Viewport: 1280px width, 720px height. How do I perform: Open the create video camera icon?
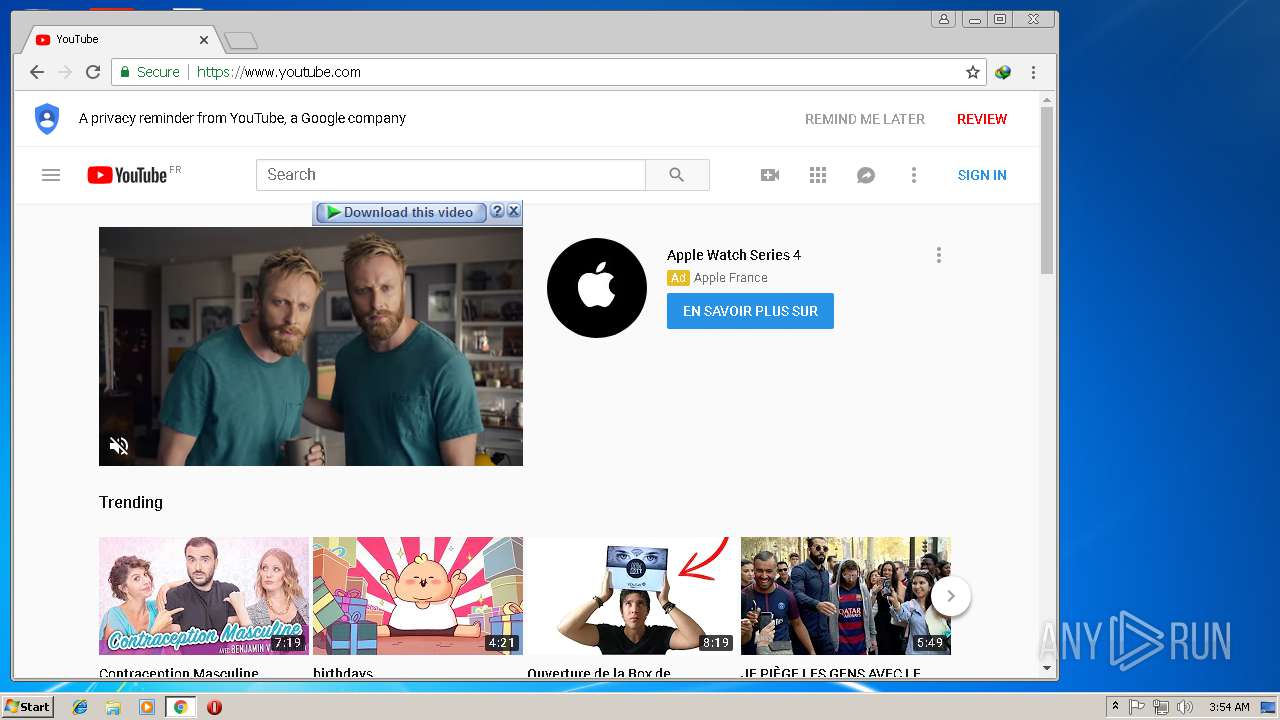coord(770,175)
